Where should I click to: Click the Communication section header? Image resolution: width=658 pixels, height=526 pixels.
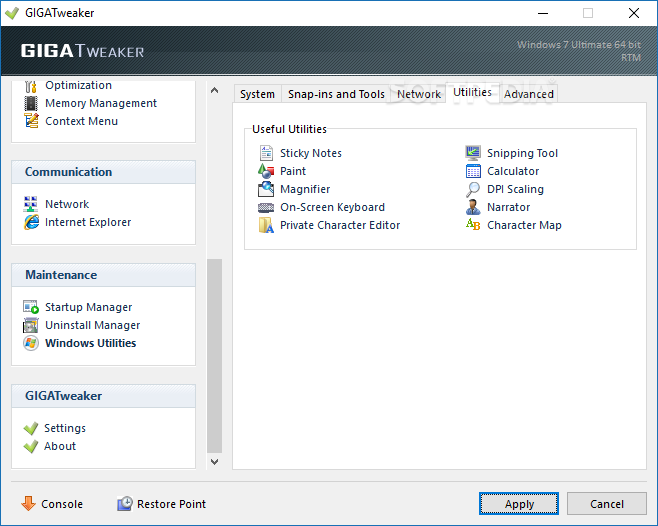click(x=103, y=172)
